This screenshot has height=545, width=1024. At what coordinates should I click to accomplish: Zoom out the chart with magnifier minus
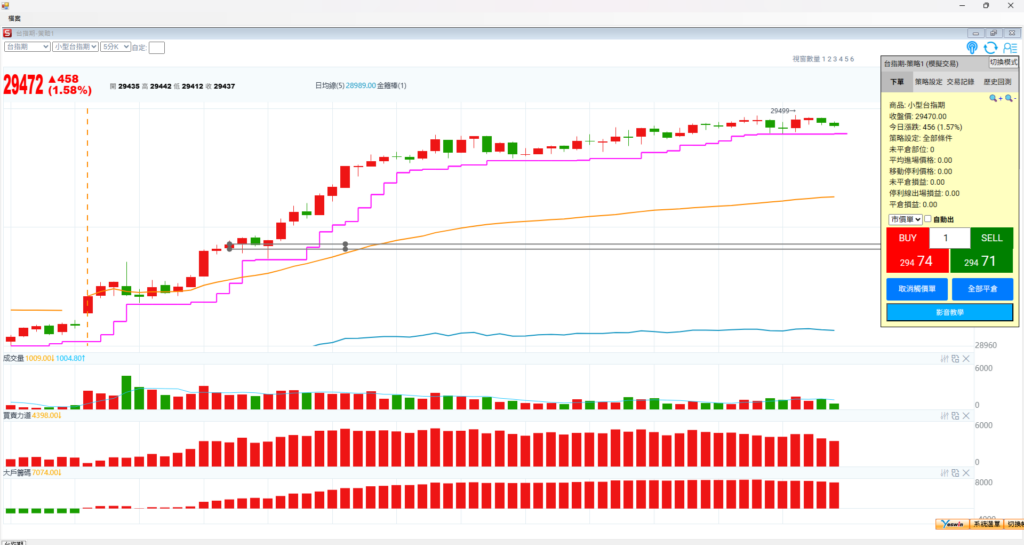click(x=1010, y=99)
